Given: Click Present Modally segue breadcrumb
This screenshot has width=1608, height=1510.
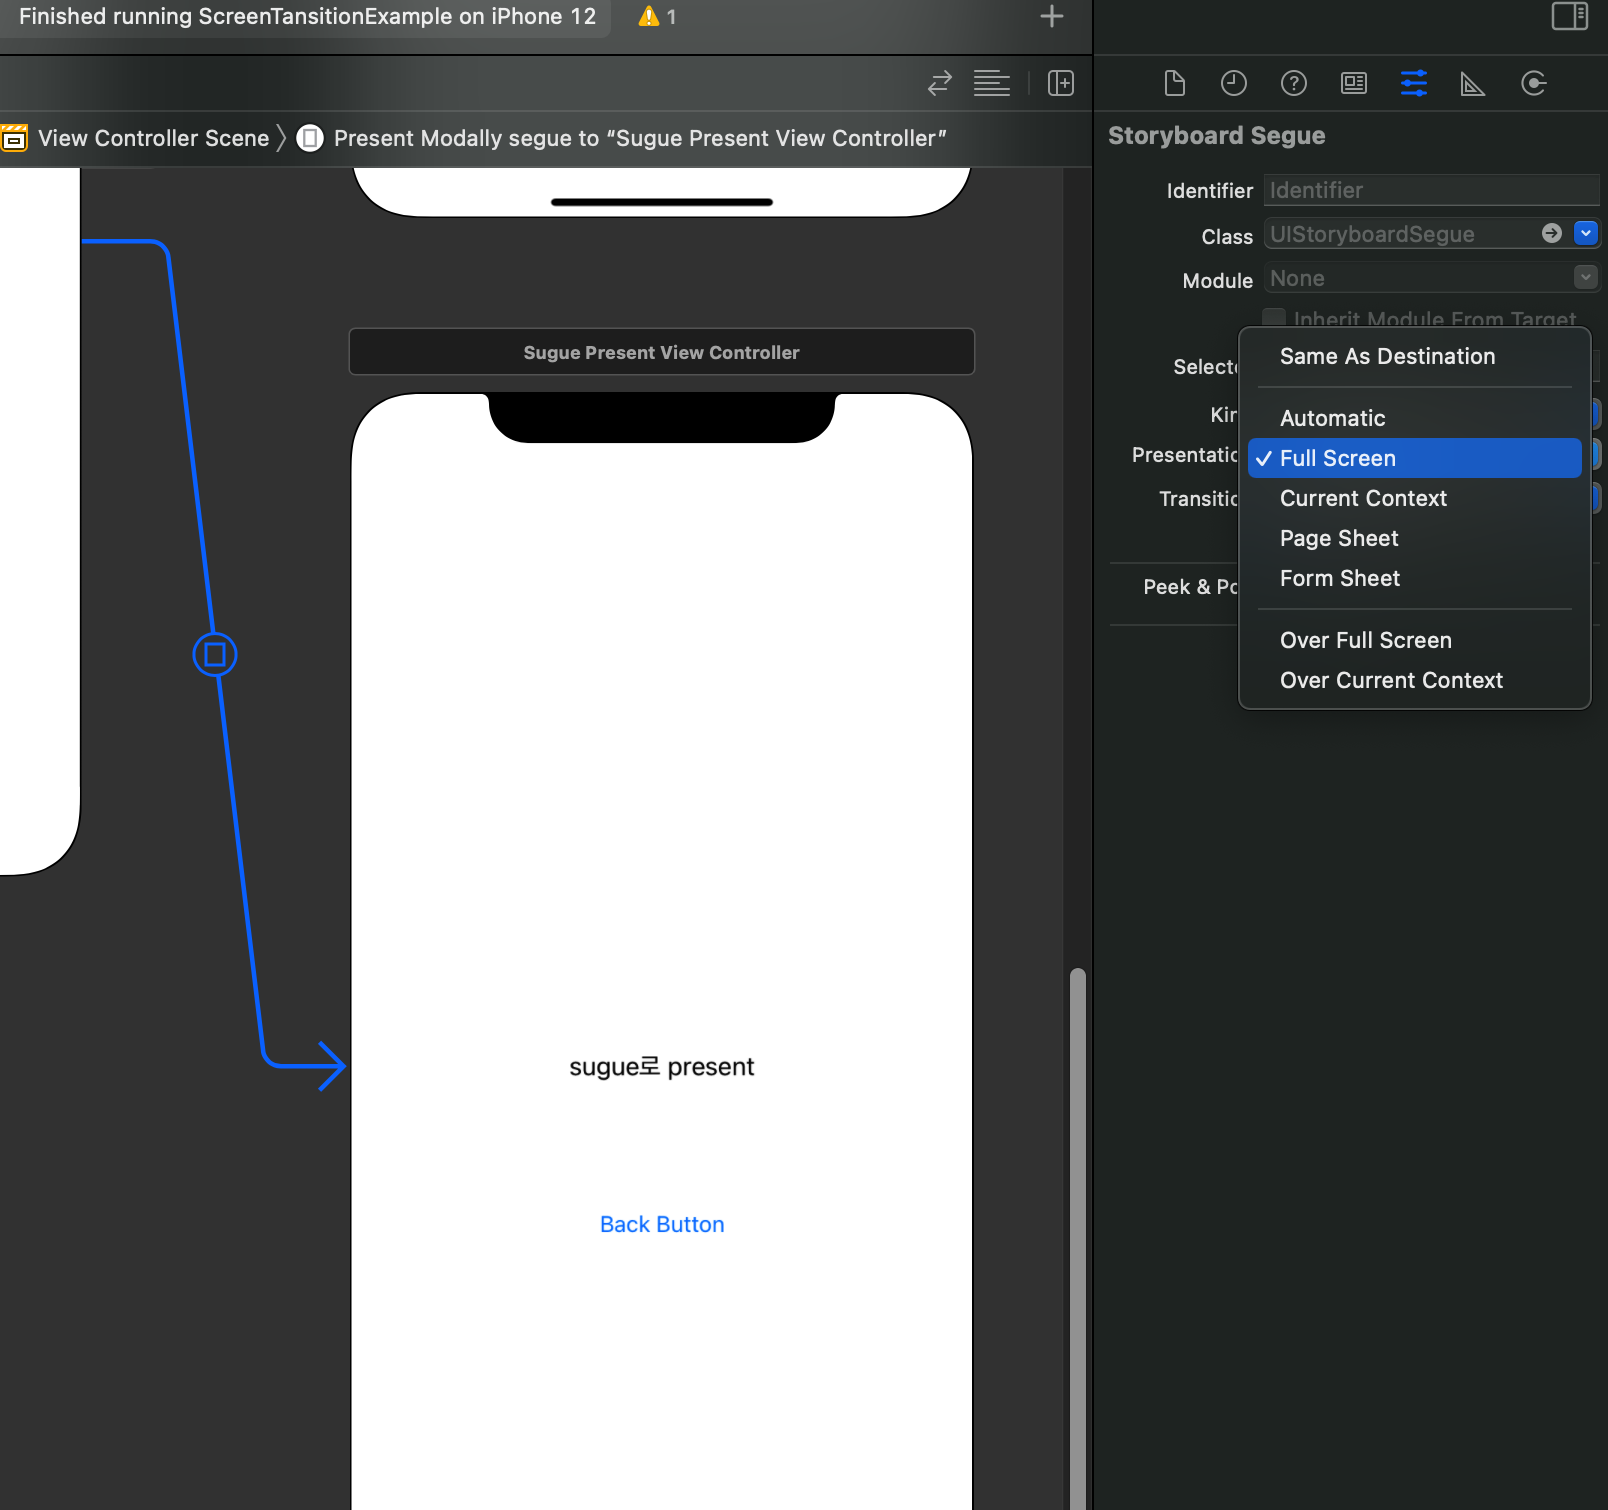Looking at the screenshot, I should [640, 138].
